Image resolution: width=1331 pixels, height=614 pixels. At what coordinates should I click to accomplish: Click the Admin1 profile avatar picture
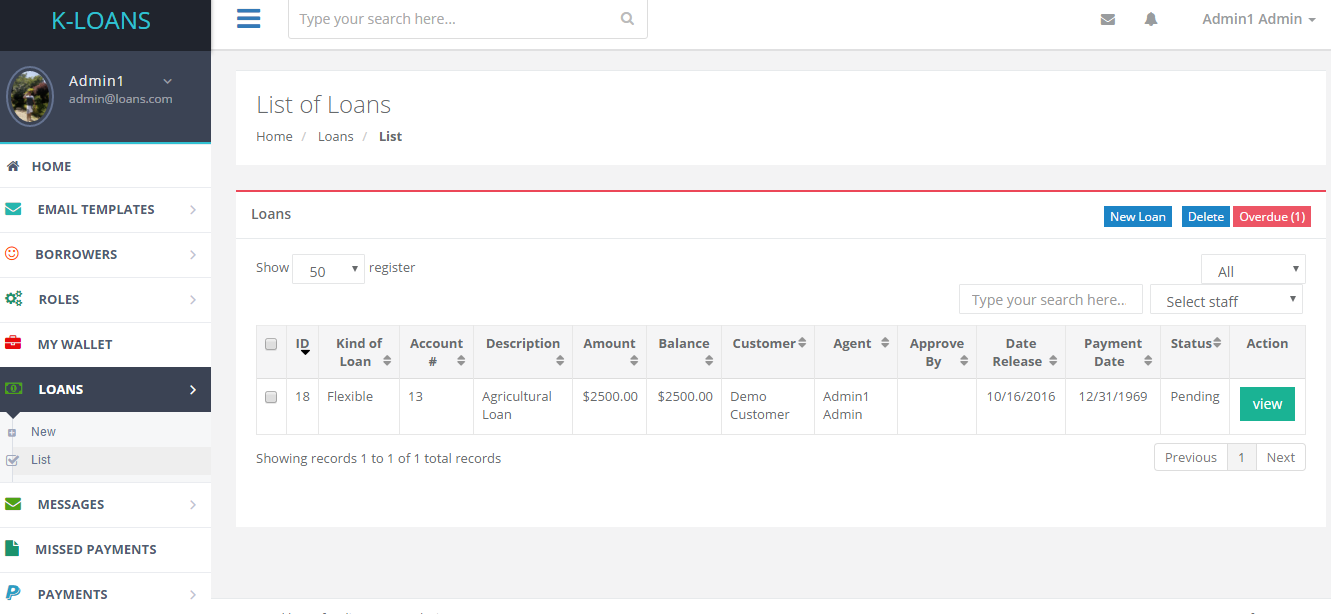(30, 96)
